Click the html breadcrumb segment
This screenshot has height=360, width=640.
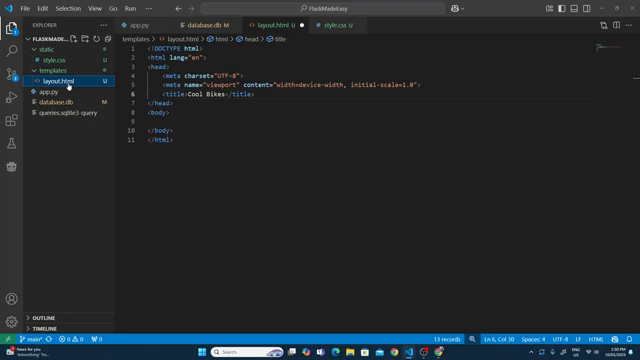(x=218, y=39)
